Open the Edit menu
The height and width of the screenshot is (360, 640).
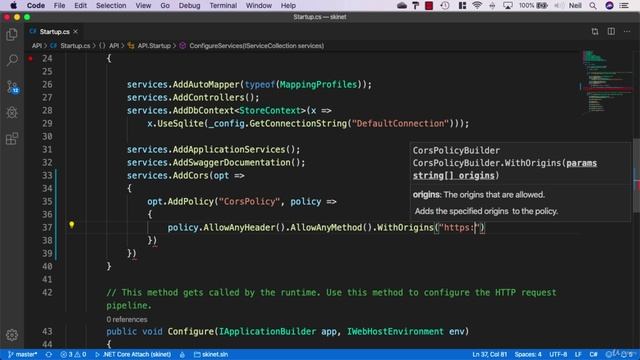(x=80, y=5)
